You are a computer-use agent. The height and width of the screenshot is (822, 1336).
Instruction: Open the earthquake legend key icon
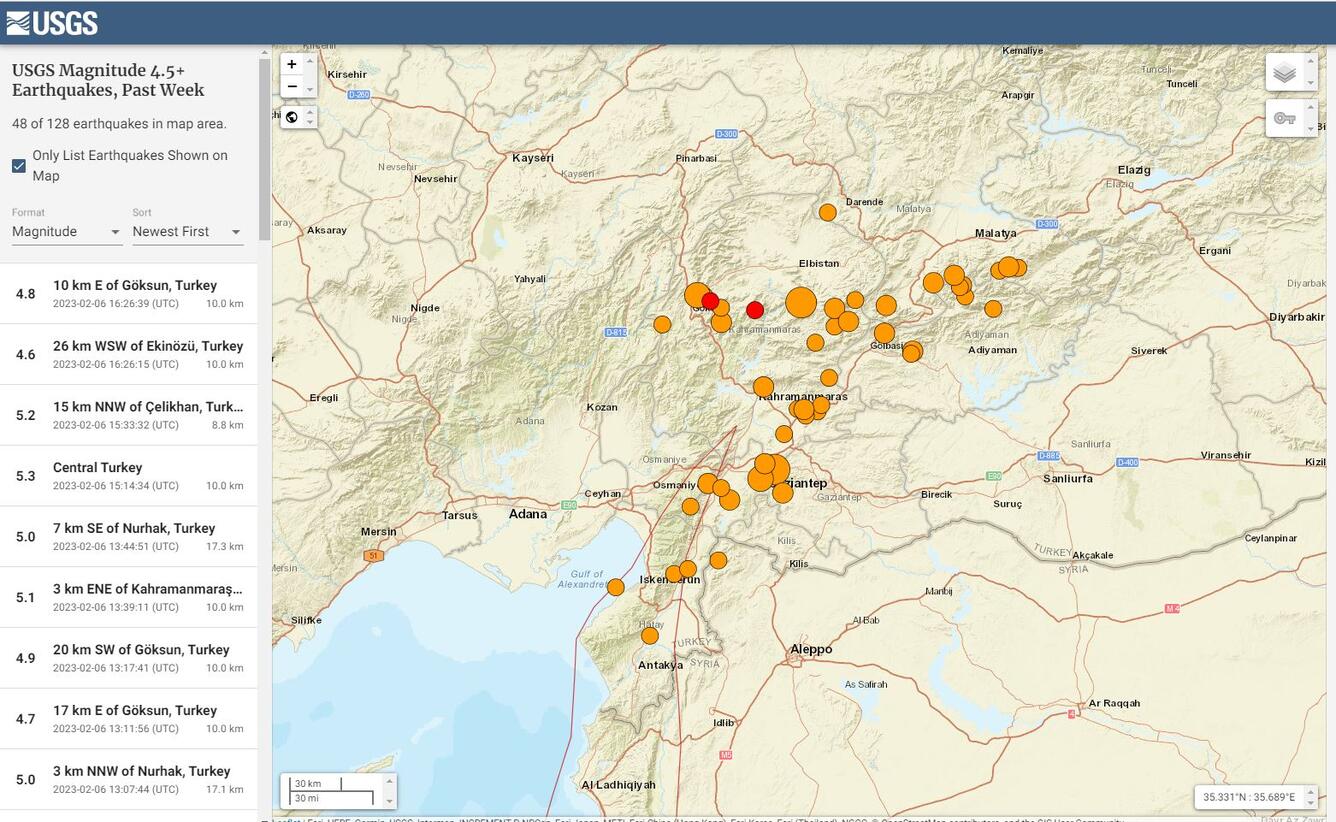click(x=1285, y=118)
